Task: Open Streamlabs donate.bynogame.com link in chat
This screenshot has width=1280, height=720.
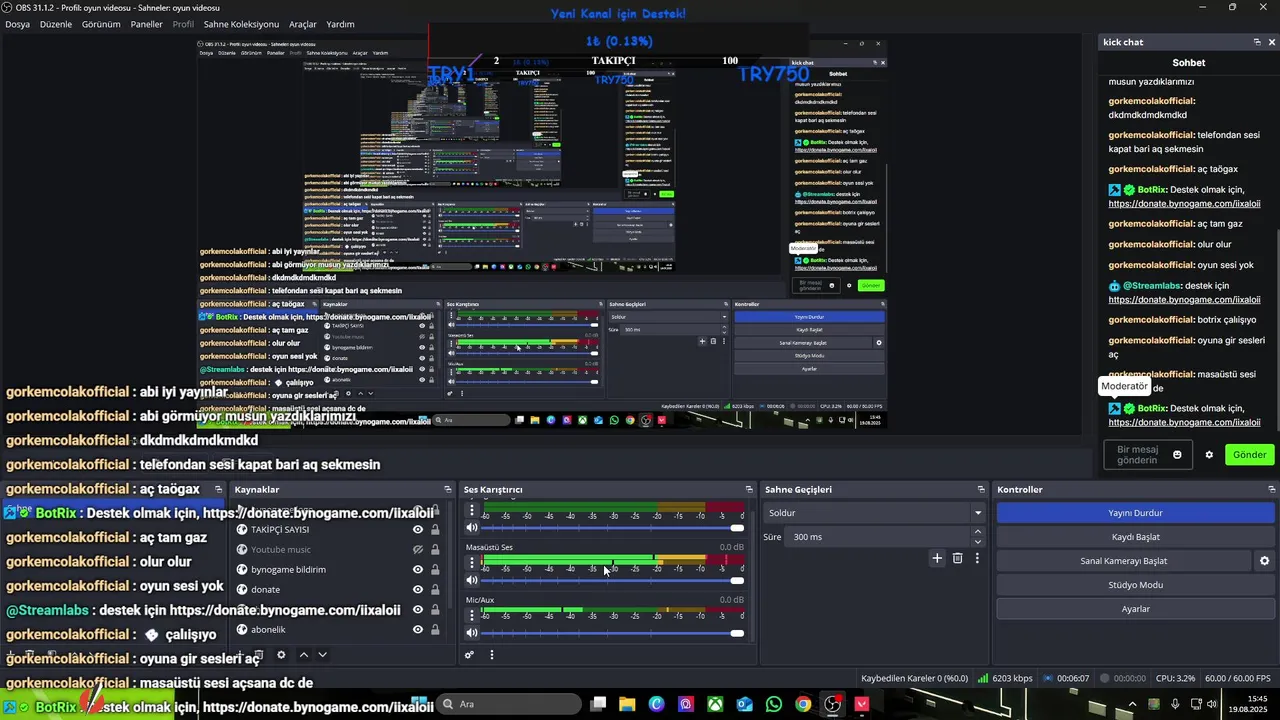Action: pos(1184,299)
